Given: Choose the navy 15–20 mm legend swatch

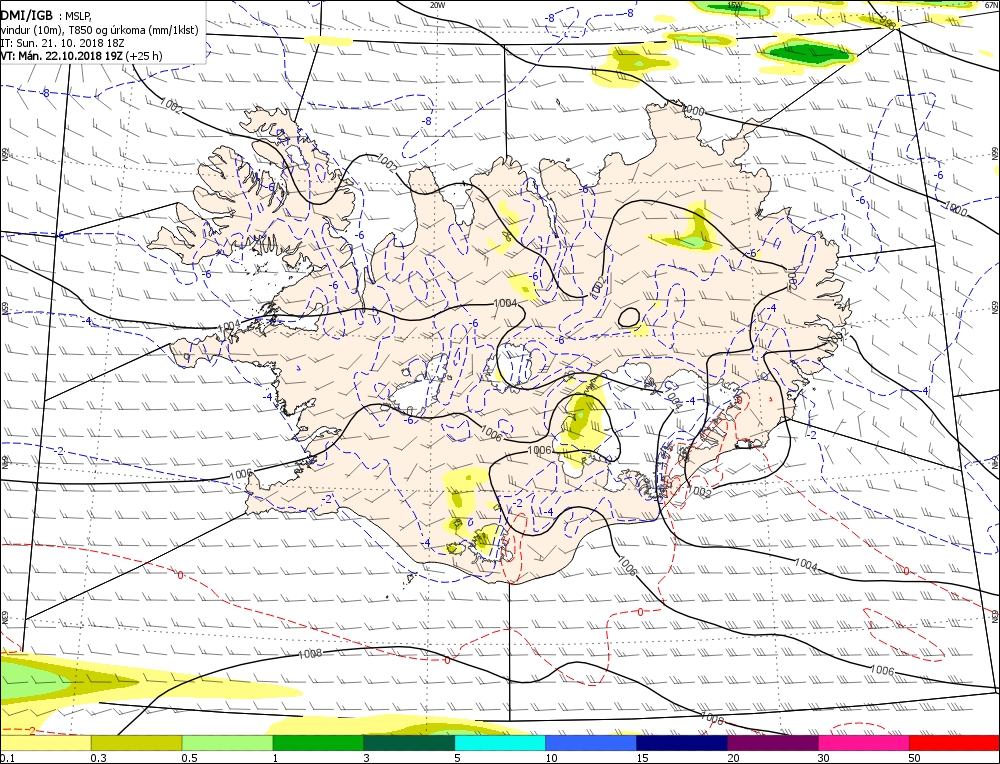Looking at the screenshot, I should pyautogui.click(x=682, y=743).
